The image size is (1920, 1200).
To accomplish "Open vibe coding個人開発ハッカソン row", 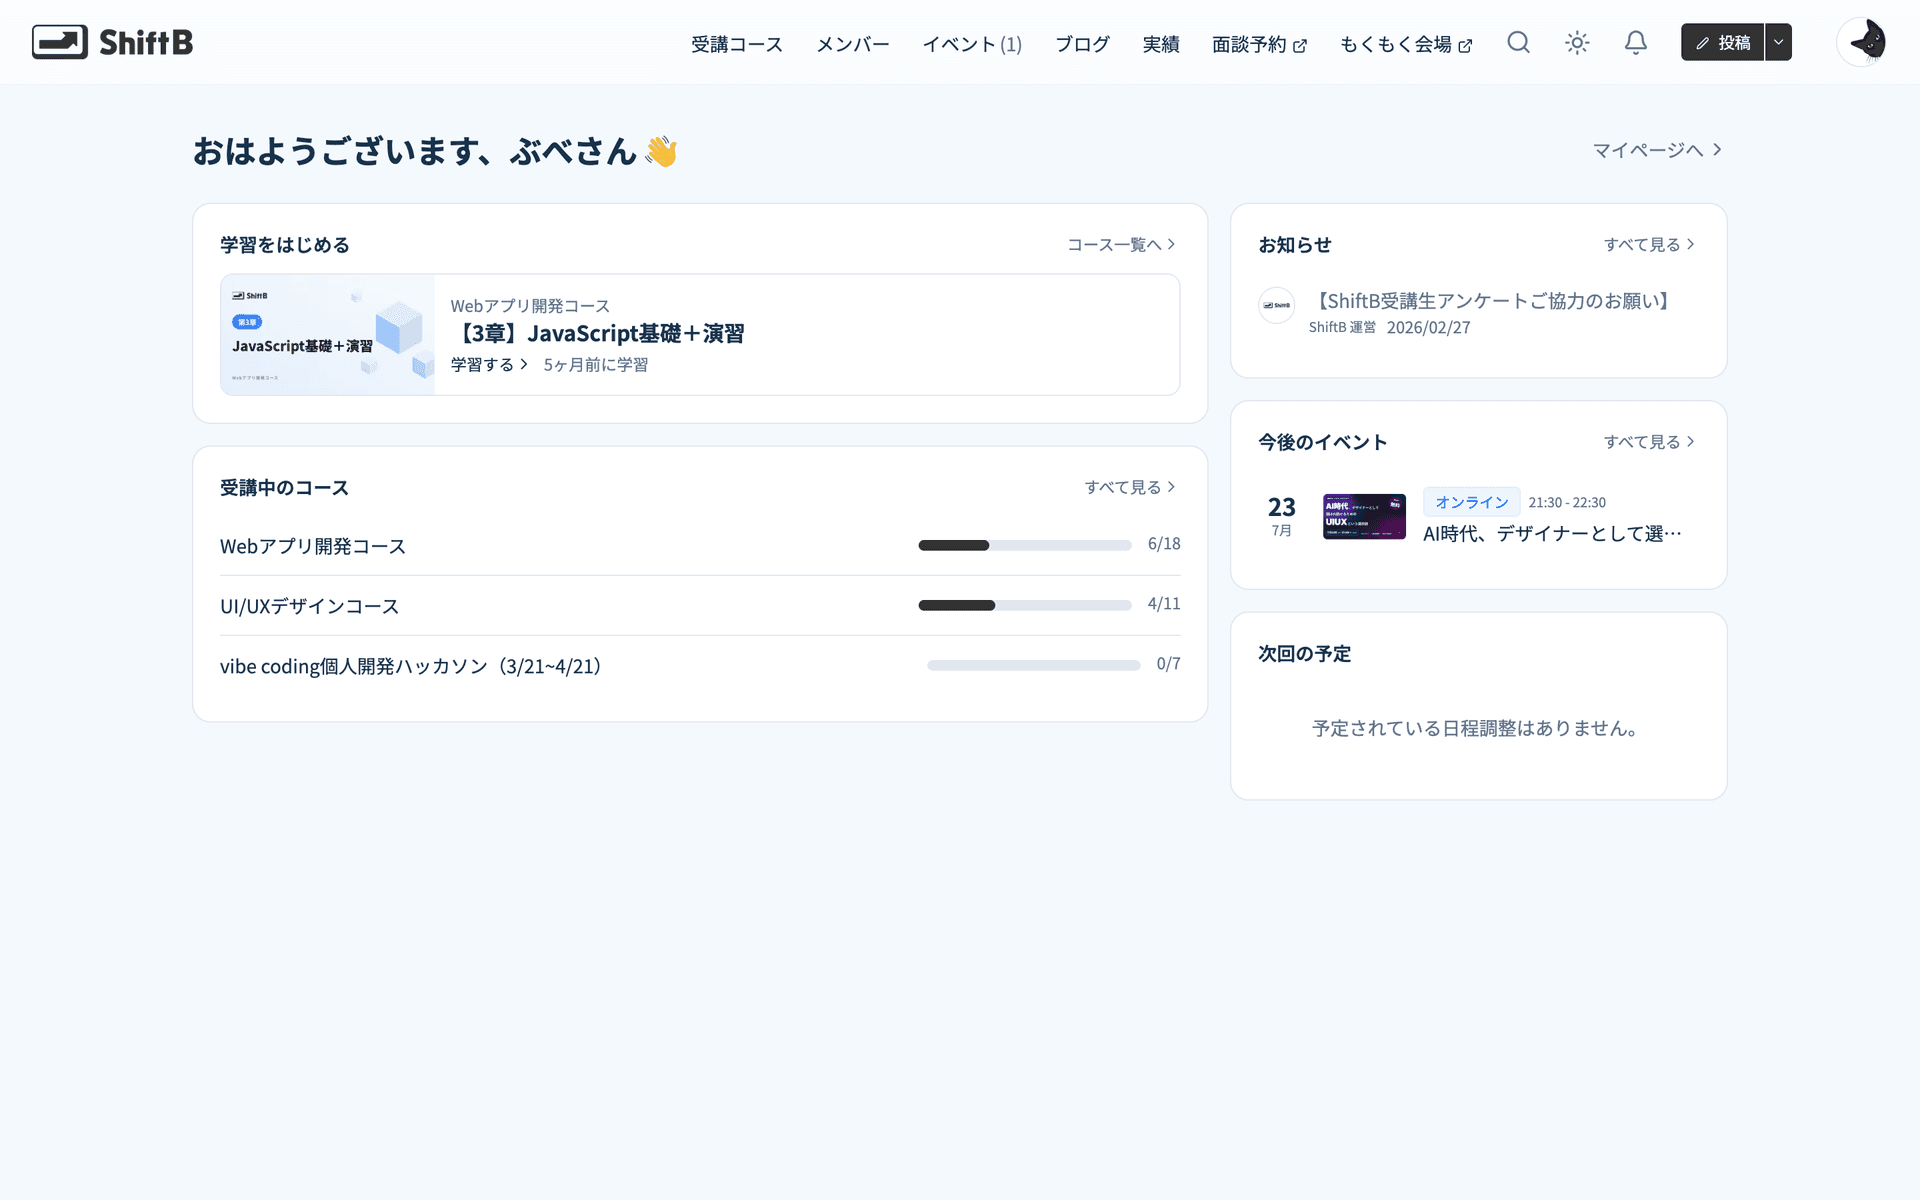I will [x=700, y=665].
